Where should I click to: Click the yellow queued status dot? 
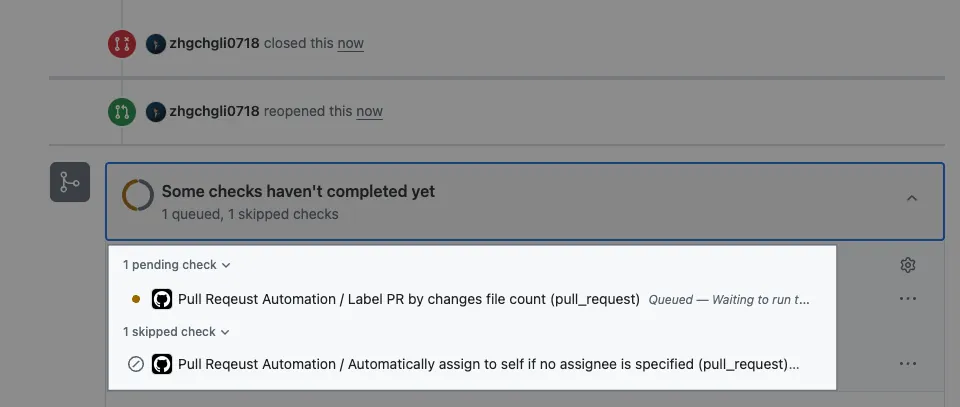[x=136, y=299]
